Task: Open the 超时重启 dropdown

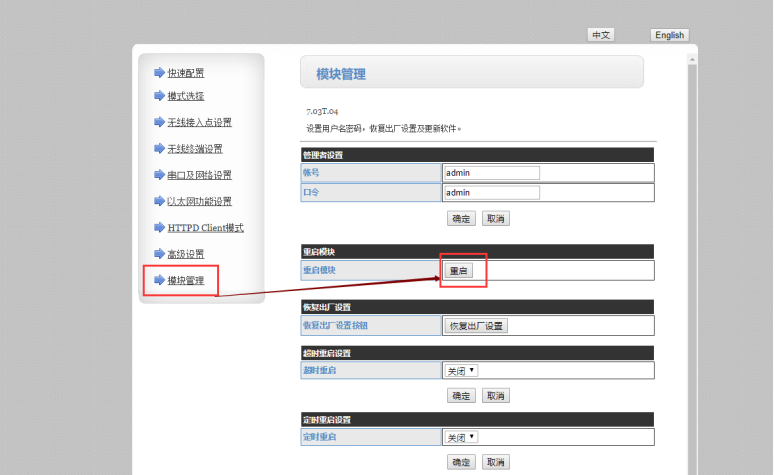Action: click(461, 370)
